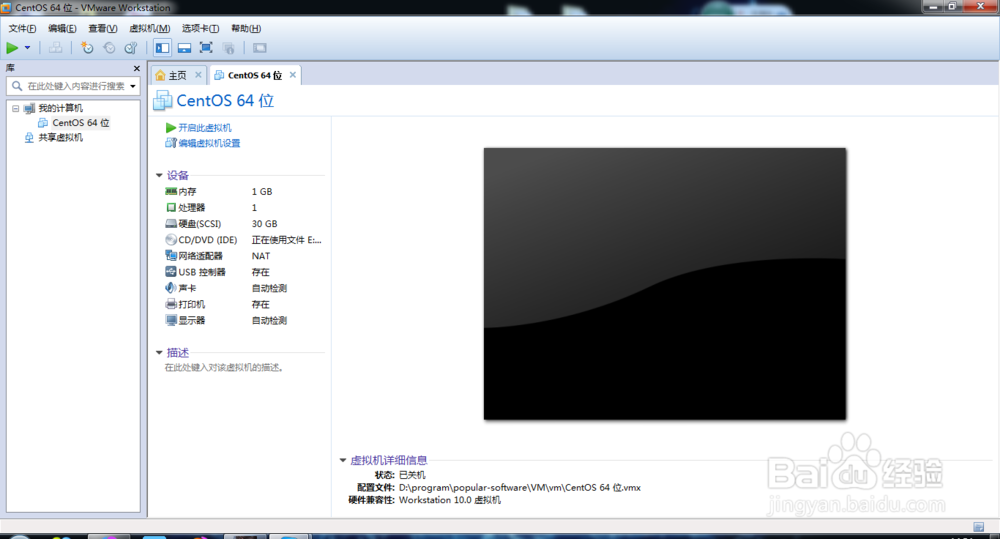Click the black VM screen preview
Screen dimensions: 1000x539
tap(665, 284)
